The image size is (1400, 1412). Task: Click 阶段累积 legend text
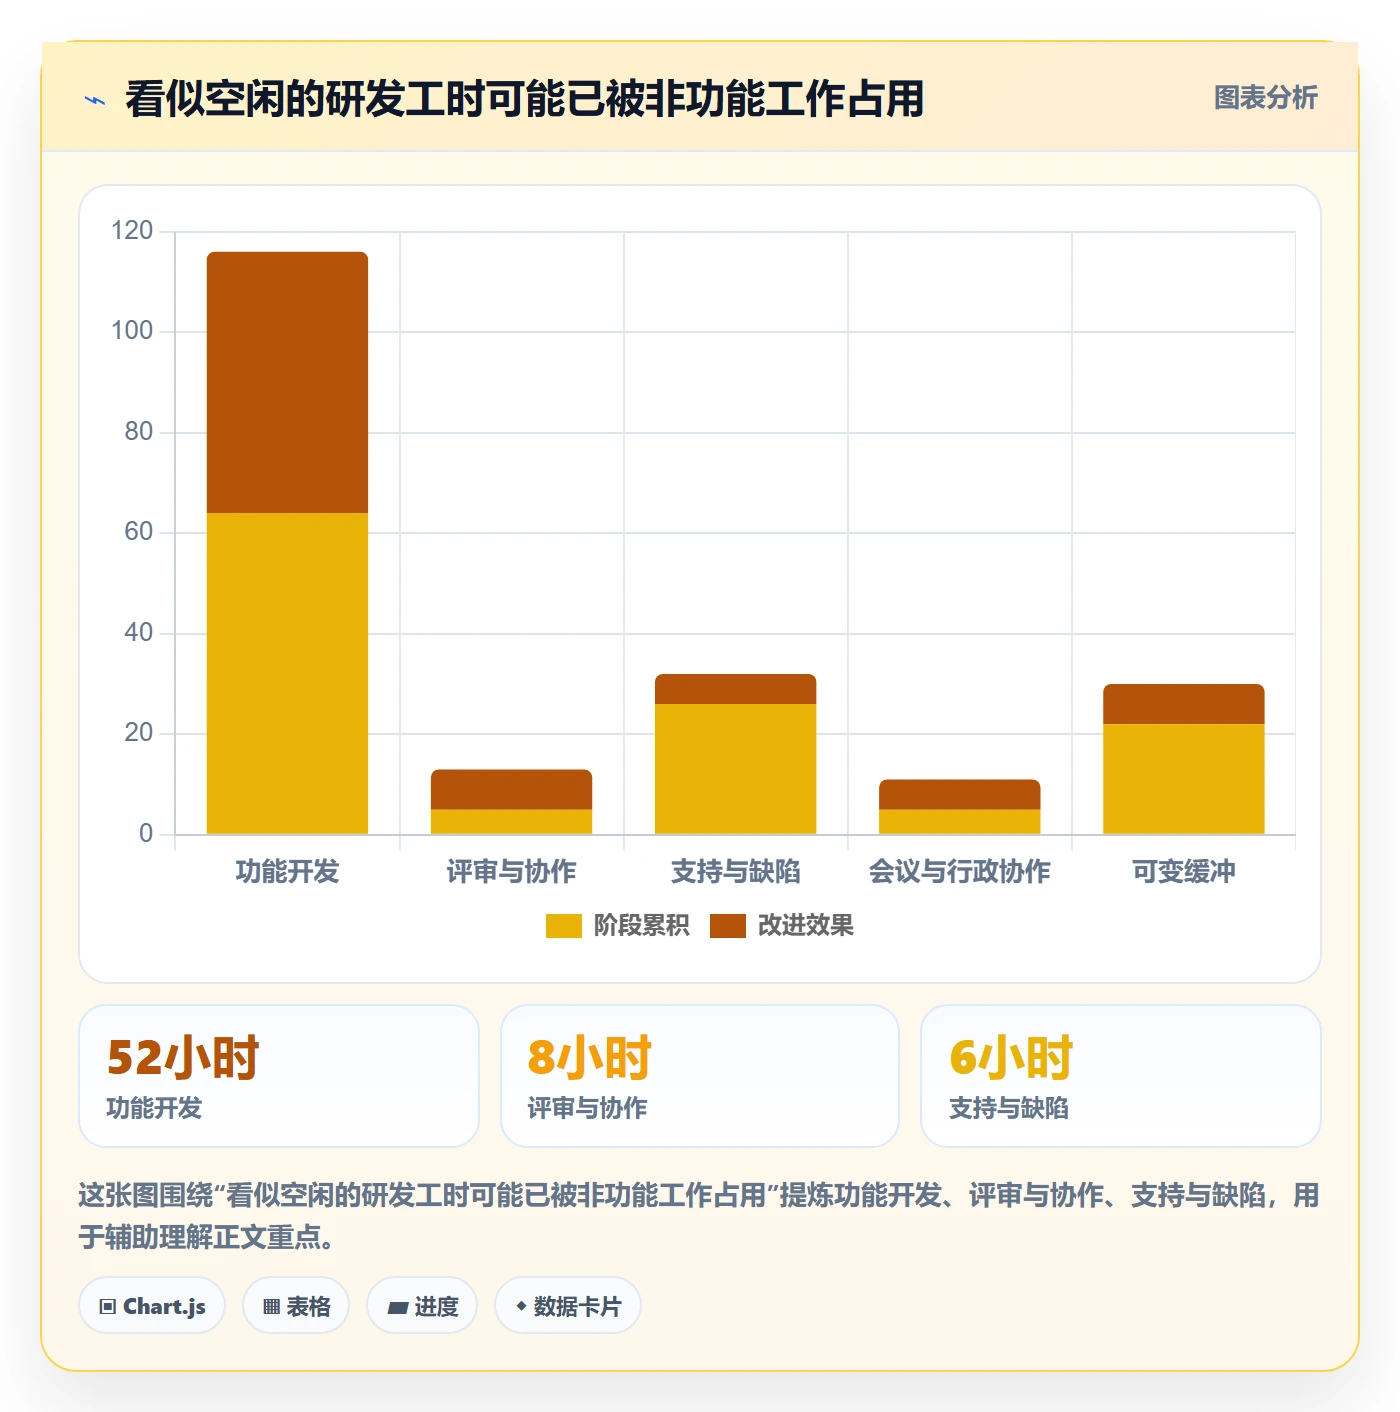[641, 926]
